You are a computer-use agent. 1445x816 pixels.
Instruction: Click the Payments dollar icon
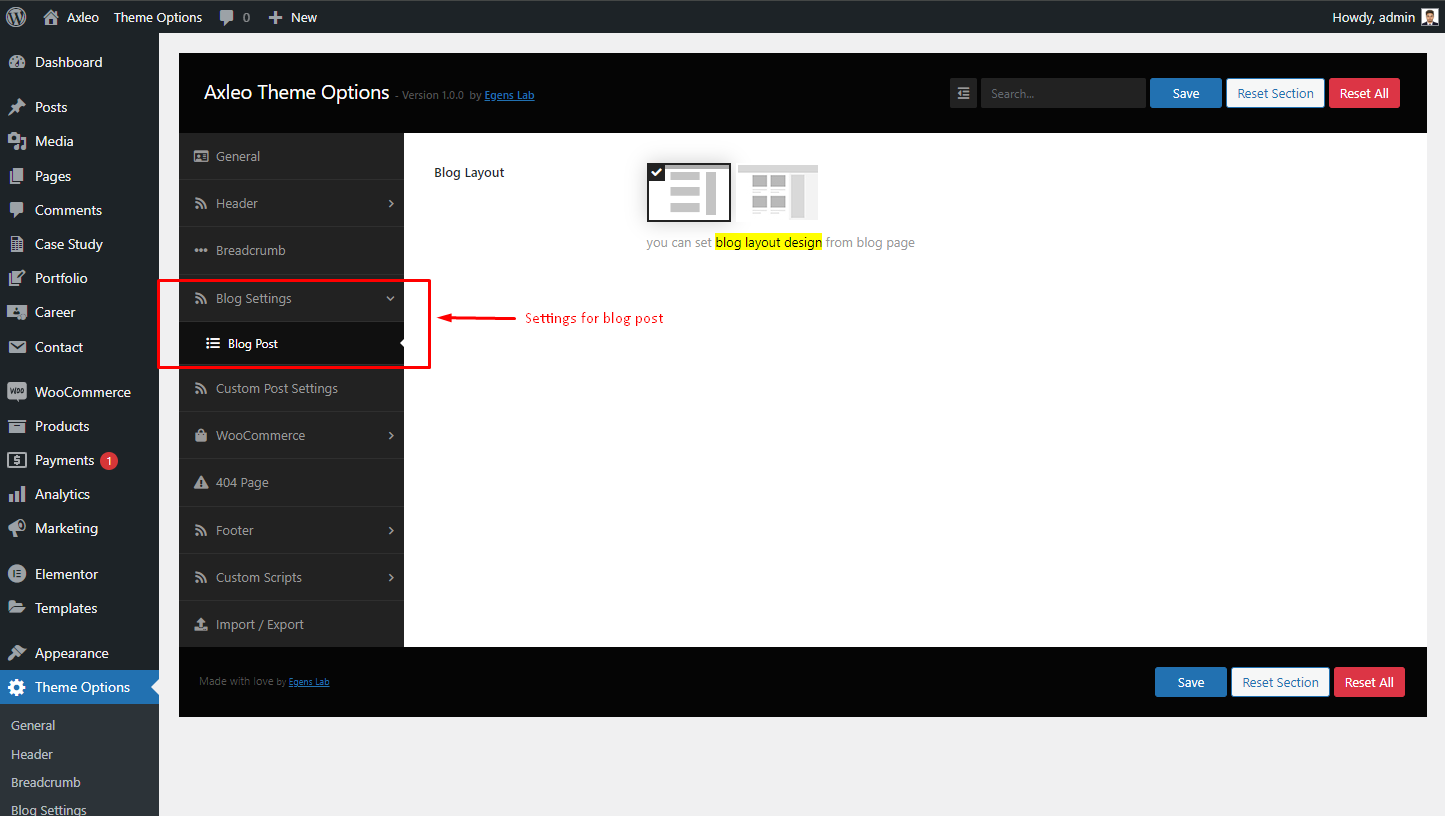click(x=16, y=460)
